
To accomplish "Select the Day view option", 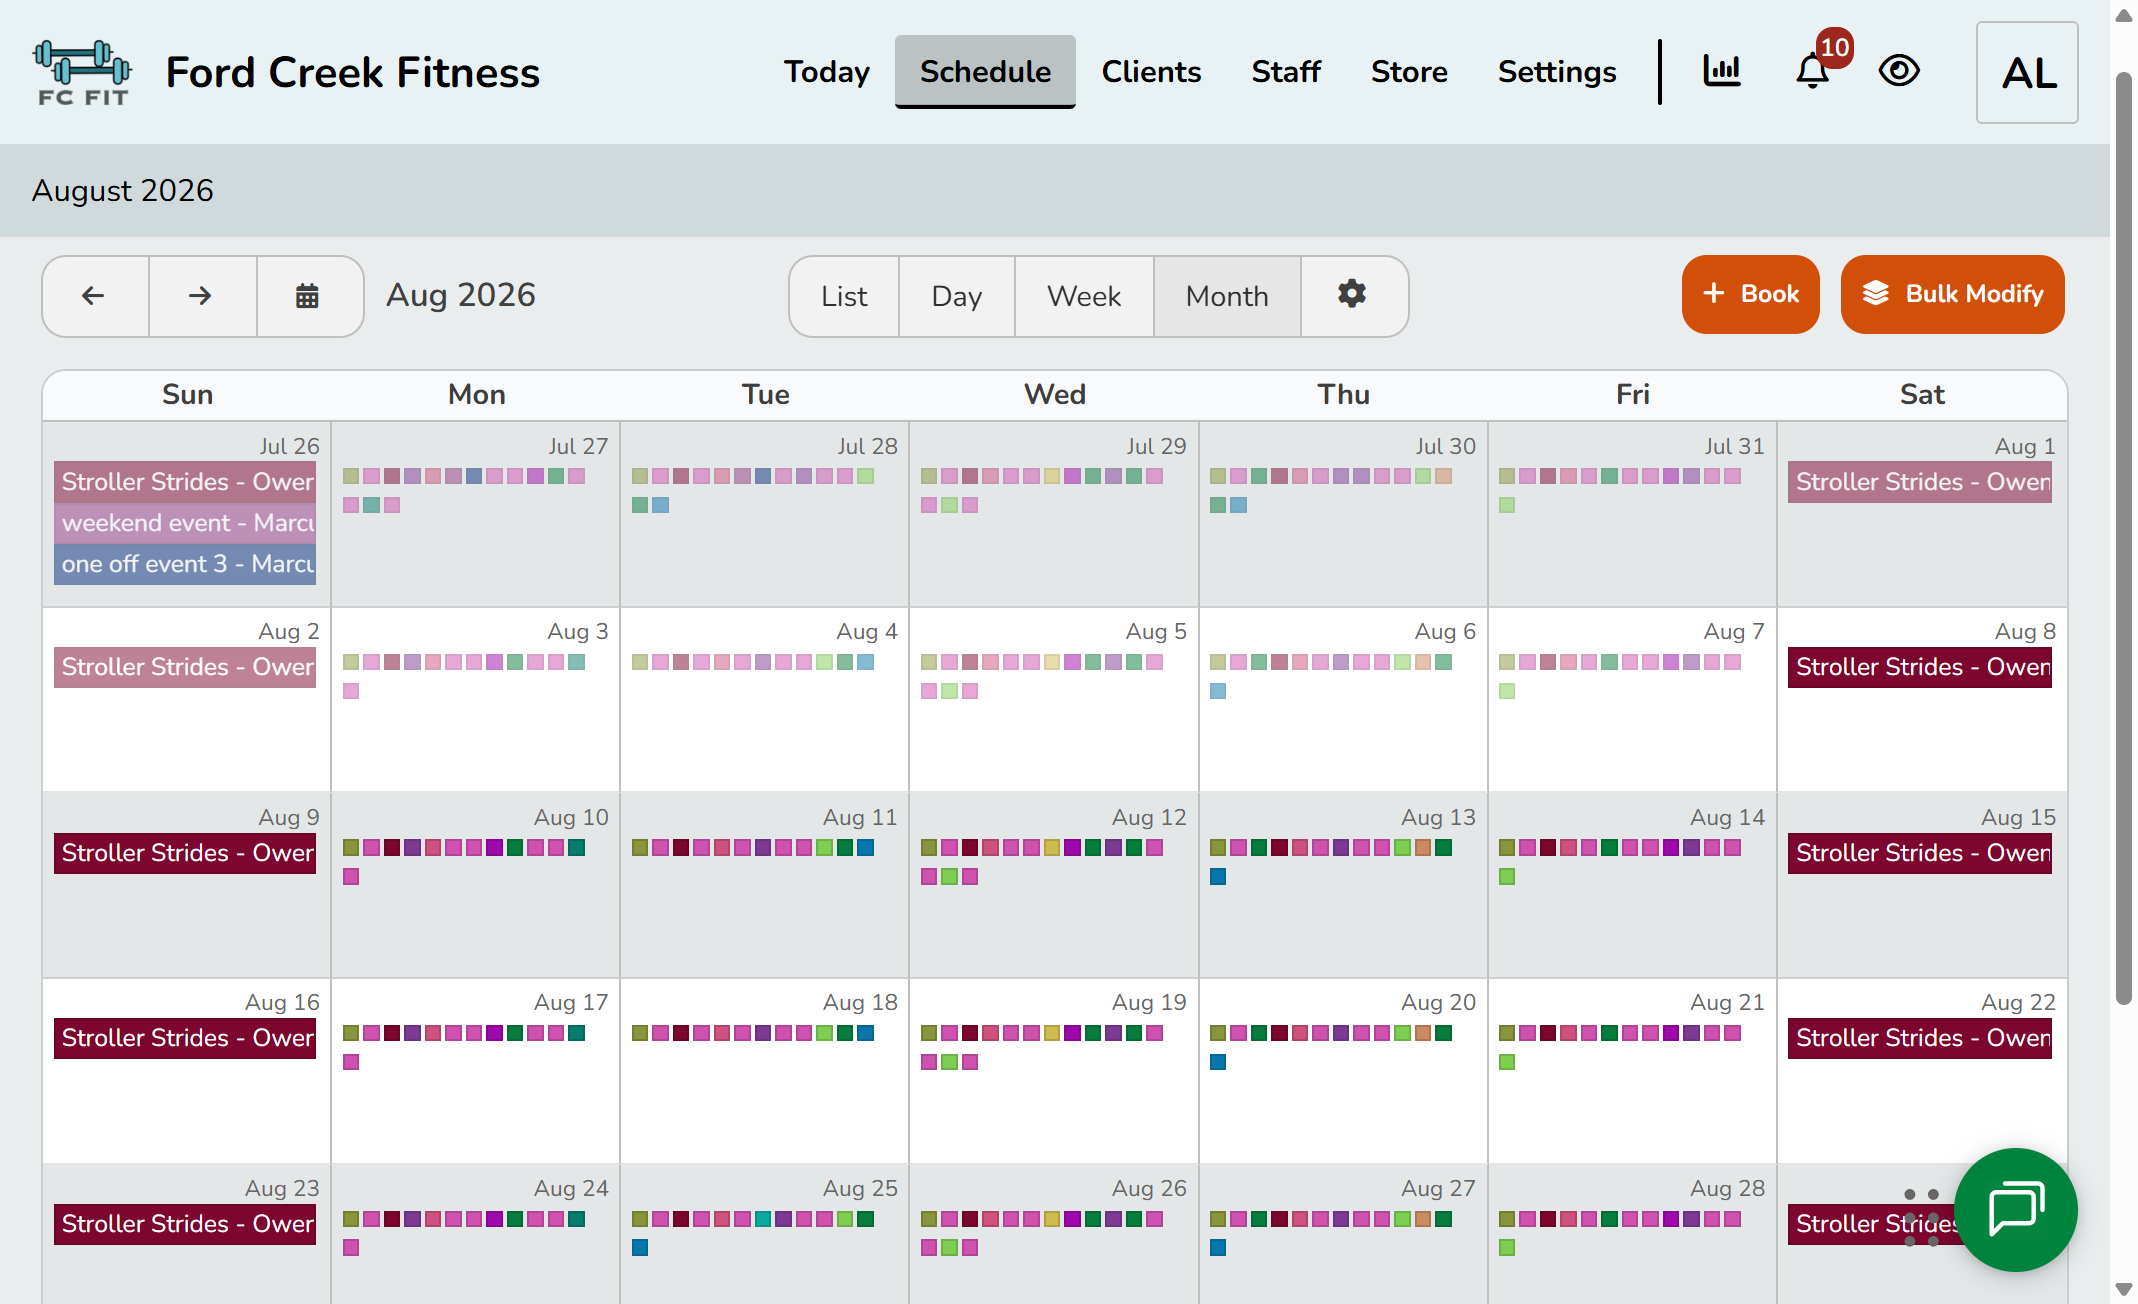I will [x=957, y=296].
